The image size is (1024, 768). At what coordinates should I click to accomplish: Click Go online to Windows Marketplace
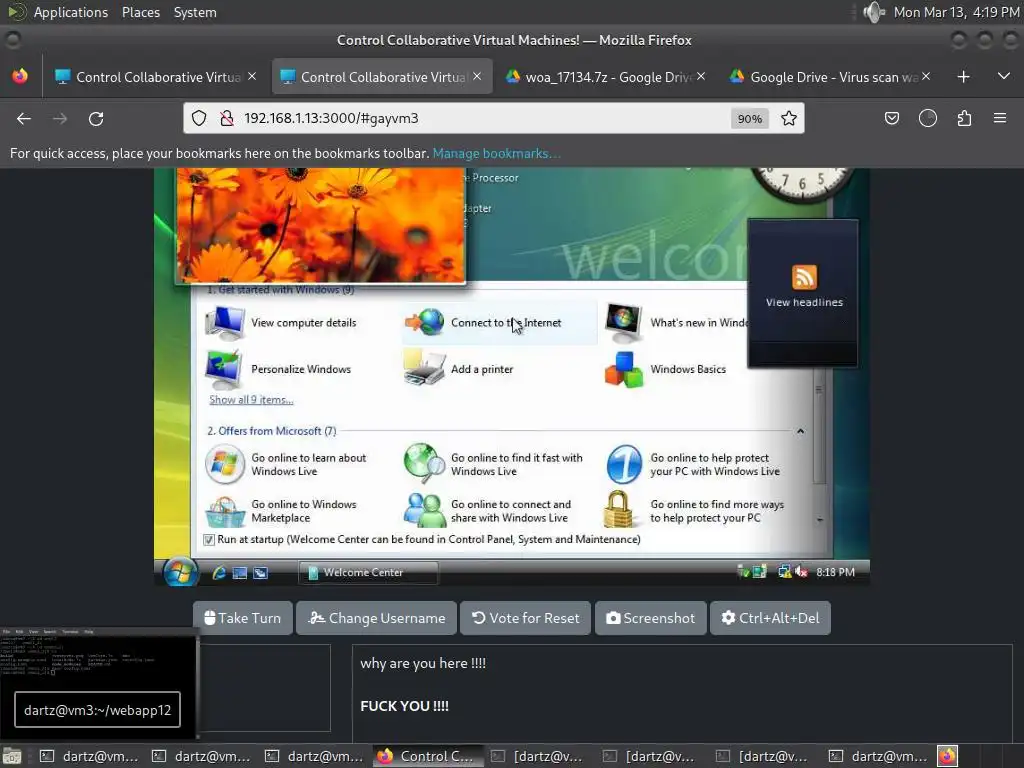coord(281,511)
